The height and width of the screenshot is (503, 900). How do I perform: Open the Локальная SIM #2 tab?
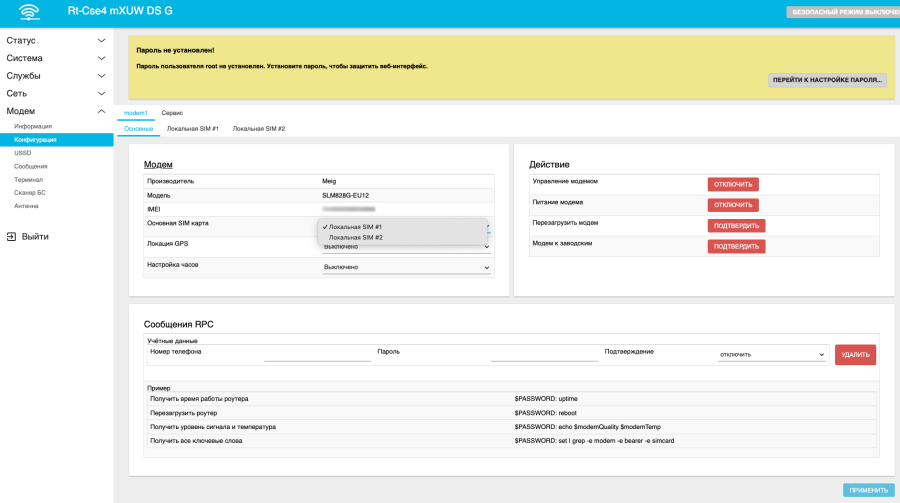click(259, 129)
